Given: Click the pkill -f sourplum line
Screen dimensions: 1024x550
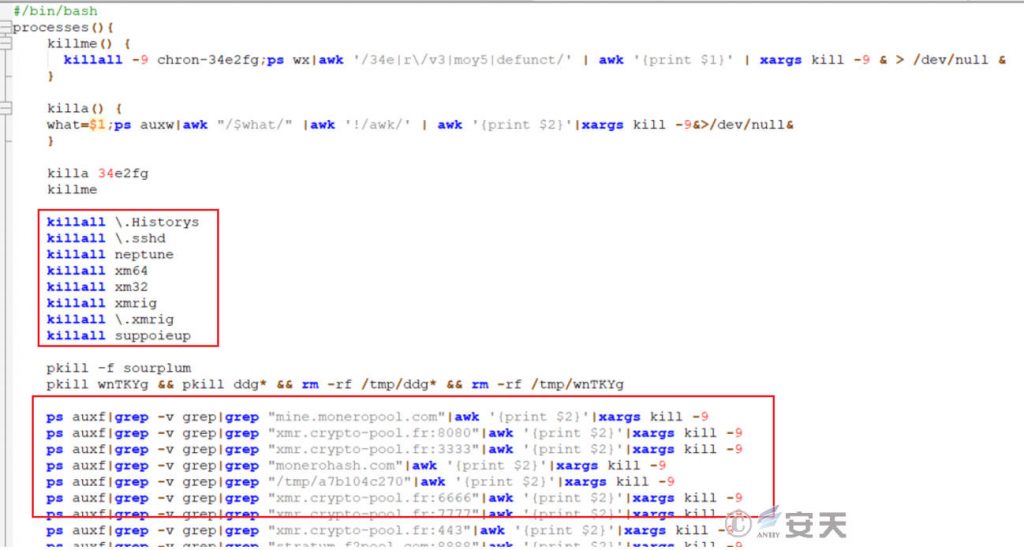Looking at the screenshot, I should point(118,368).
